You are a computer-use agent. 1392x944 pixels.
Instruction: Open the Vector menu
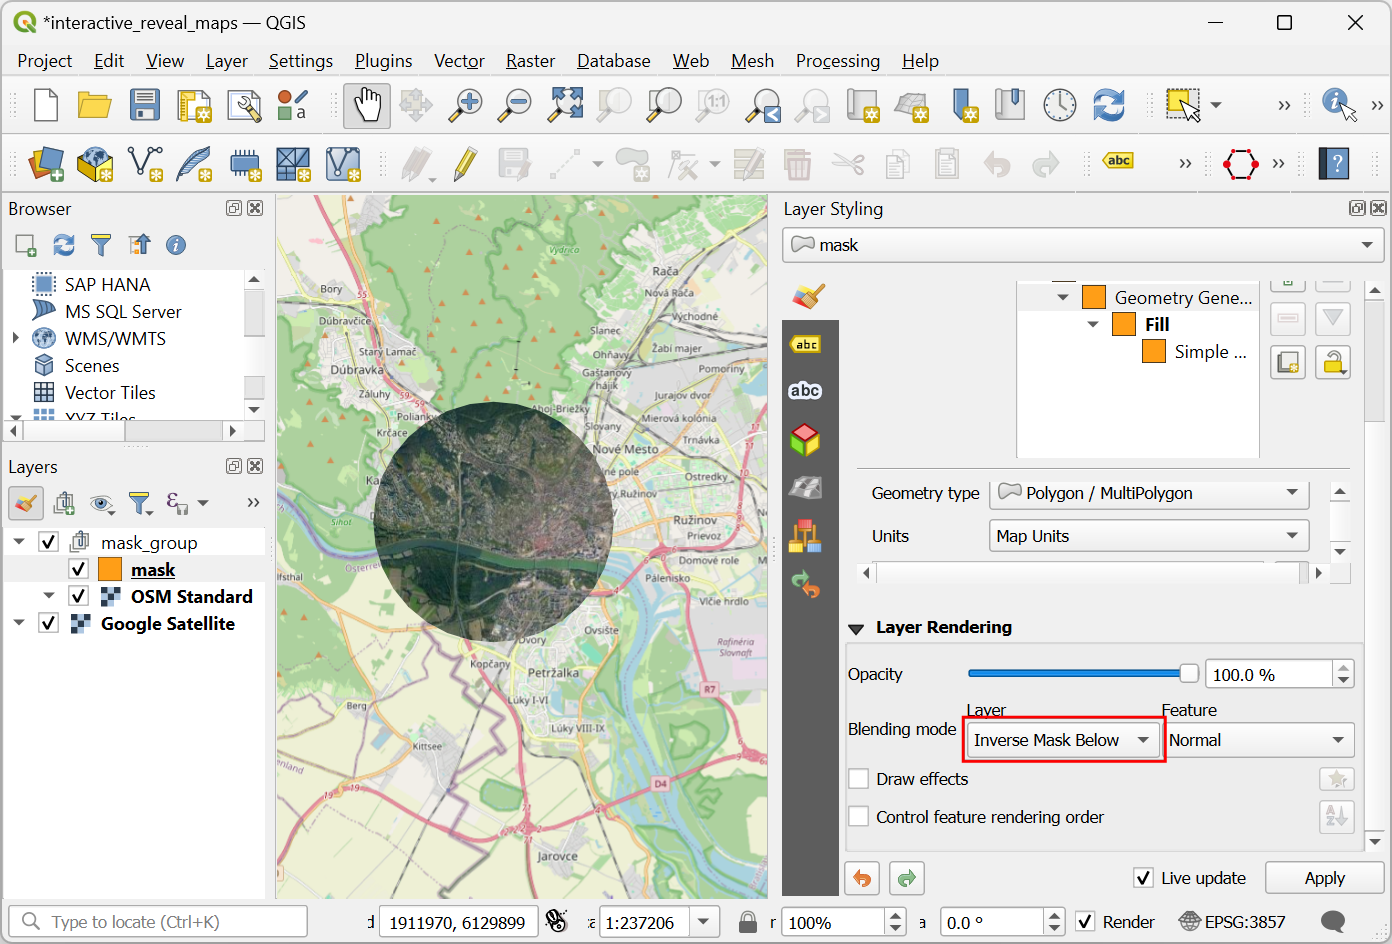(459, 61)
